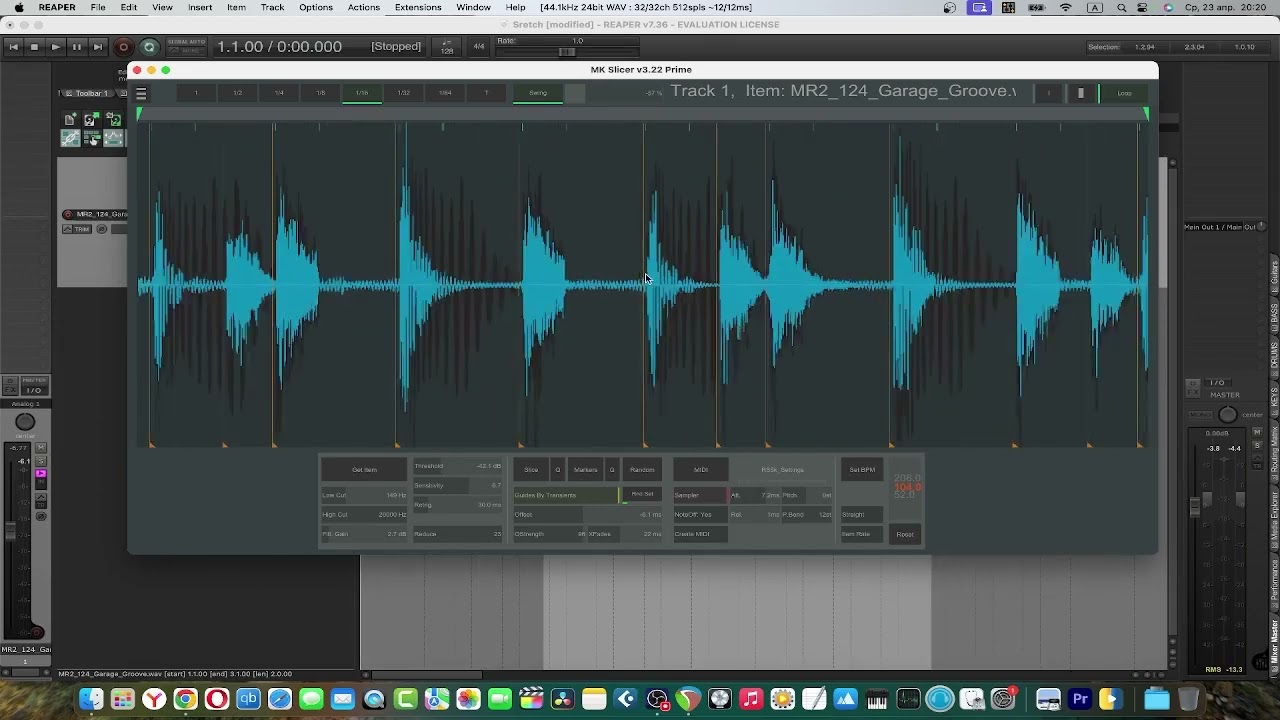Open the GLOBAL AUTO mode selector
Viewport: 1280px width, 720px height.
pos(187,47)
